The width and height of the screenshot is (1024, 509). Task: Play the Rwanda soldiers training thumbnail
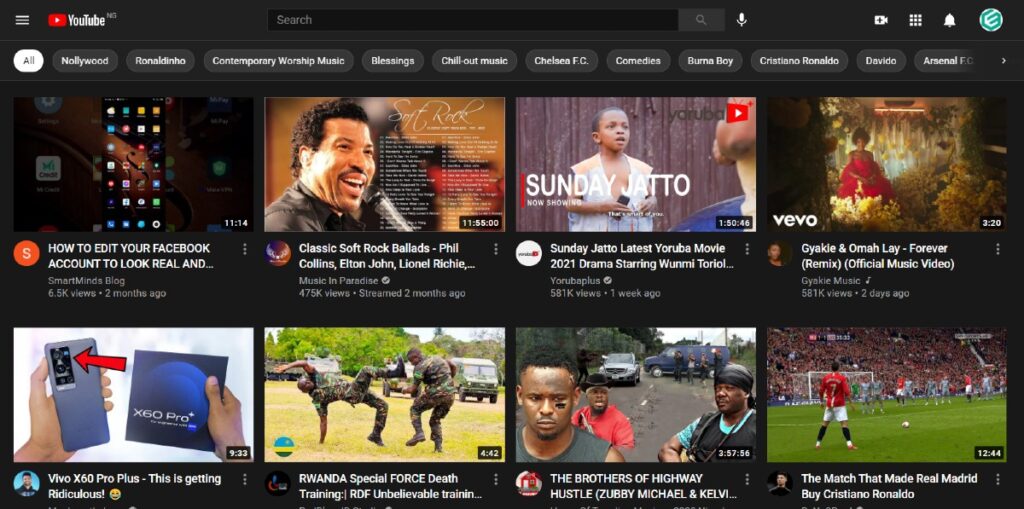point(385,395)
